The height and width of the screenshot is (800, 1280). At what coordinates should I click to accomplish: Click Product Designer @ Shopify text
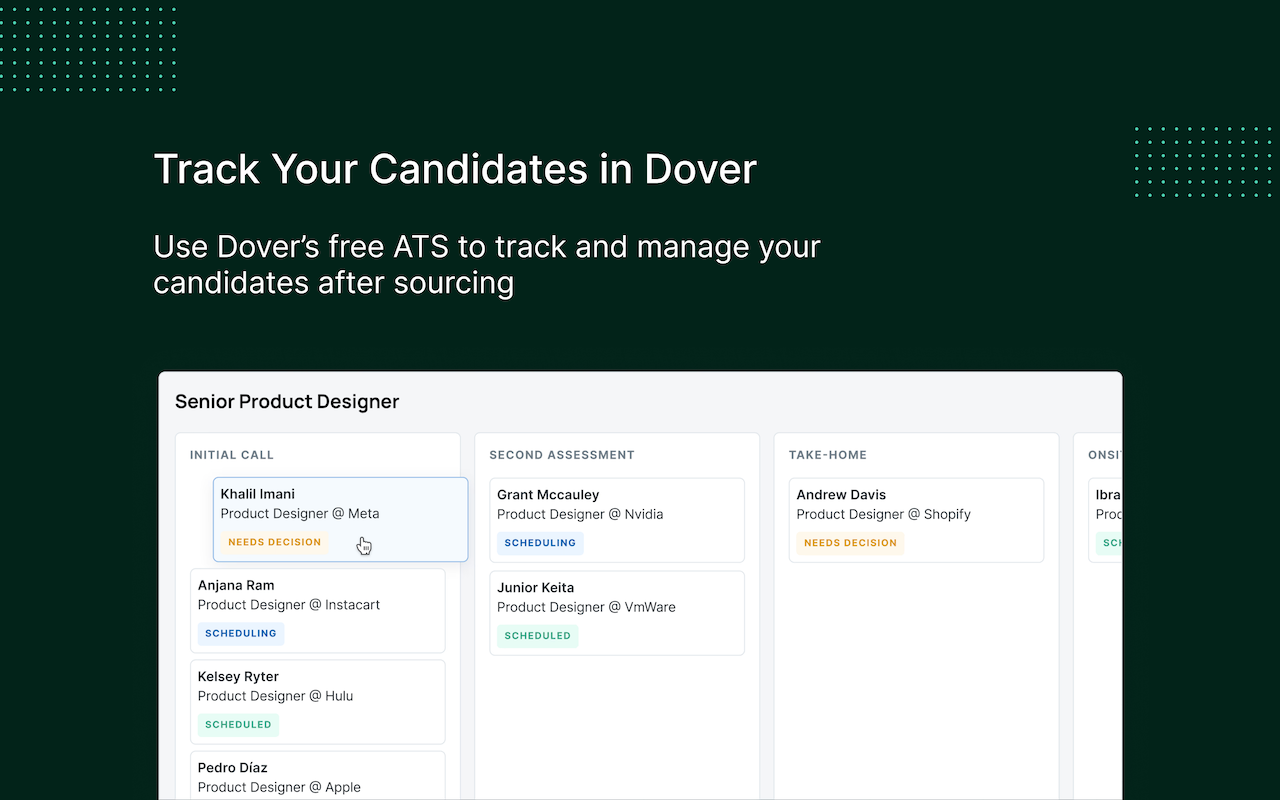pos(884,514)
